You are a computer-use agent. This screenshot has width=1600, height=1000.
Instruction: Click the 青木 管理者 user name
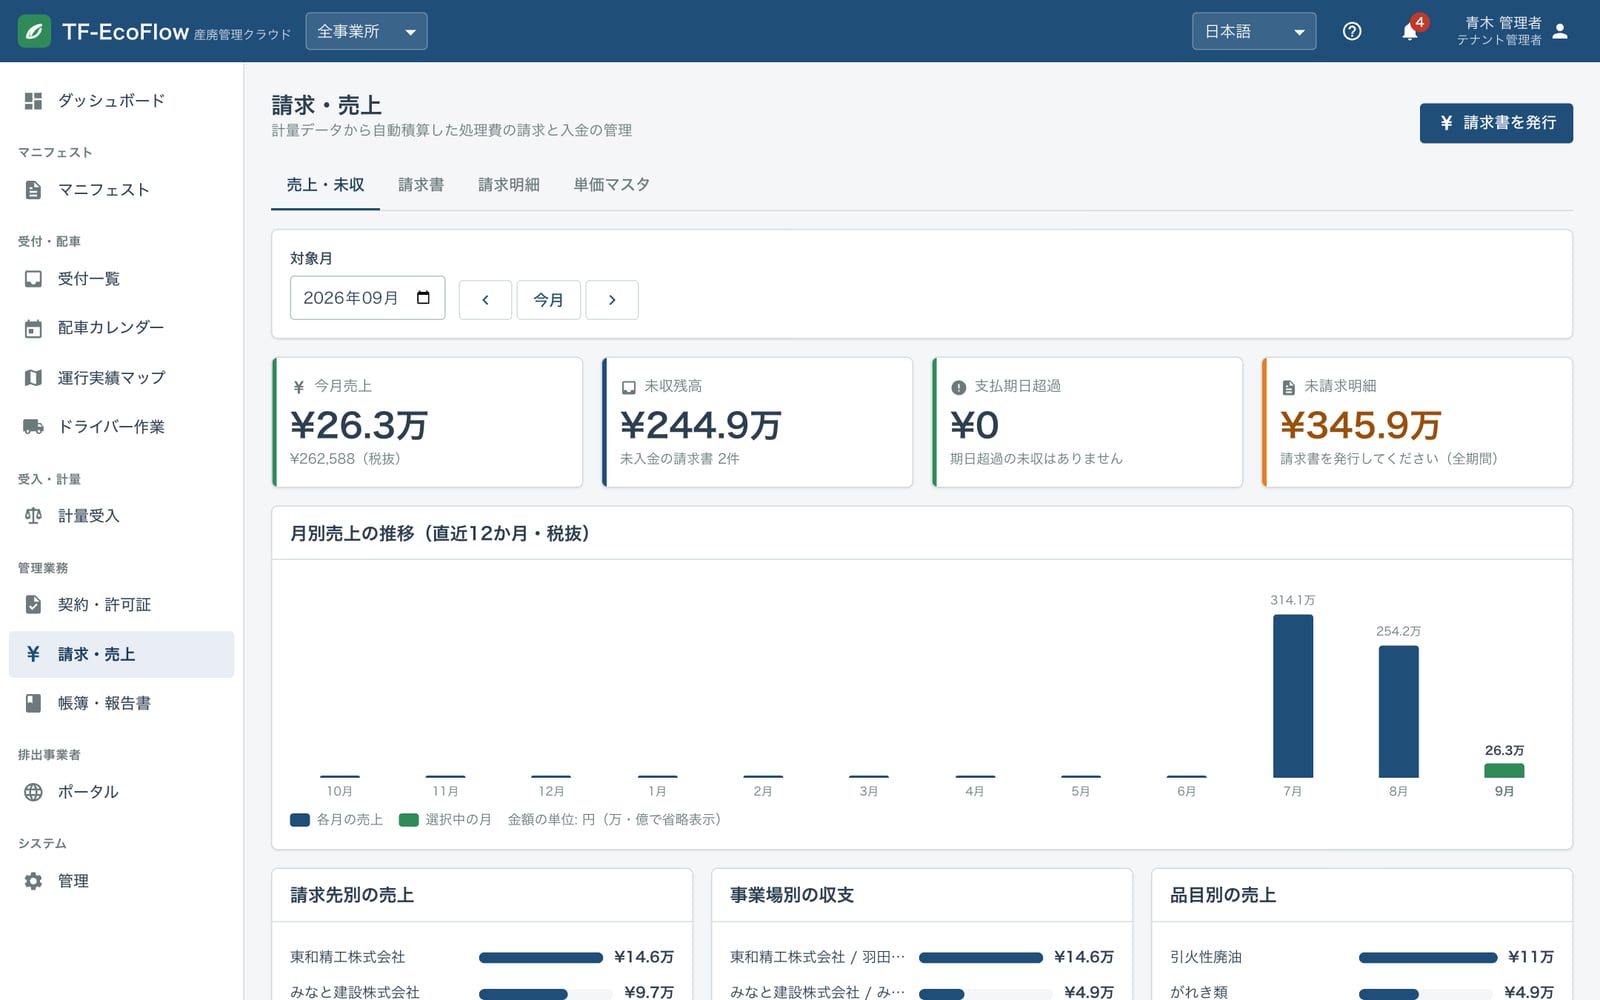point(1503,23)
